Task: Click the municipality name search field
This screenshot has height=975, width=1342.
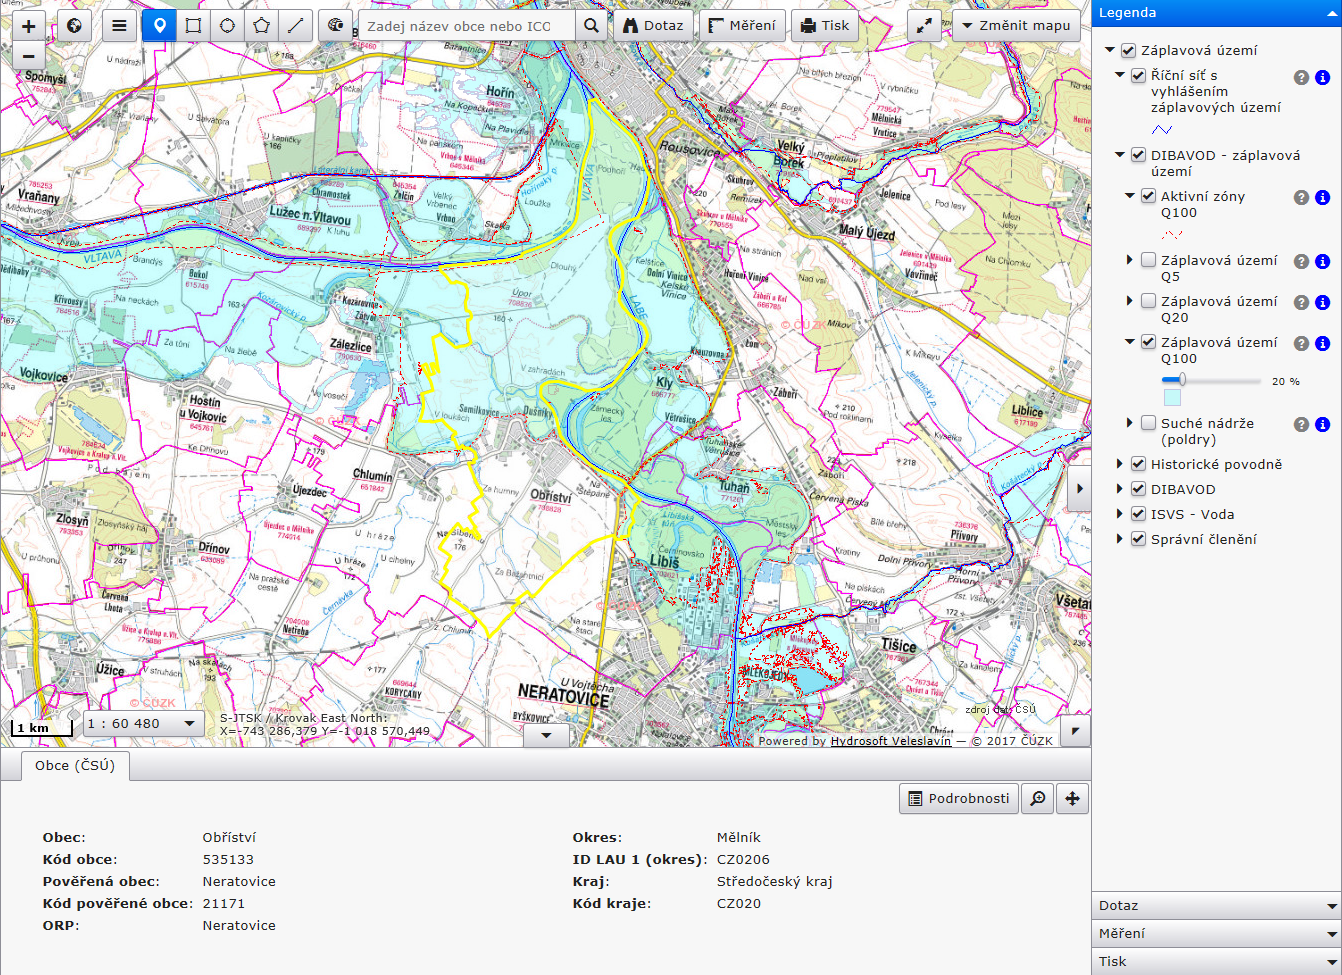Action: coord(466,26)
